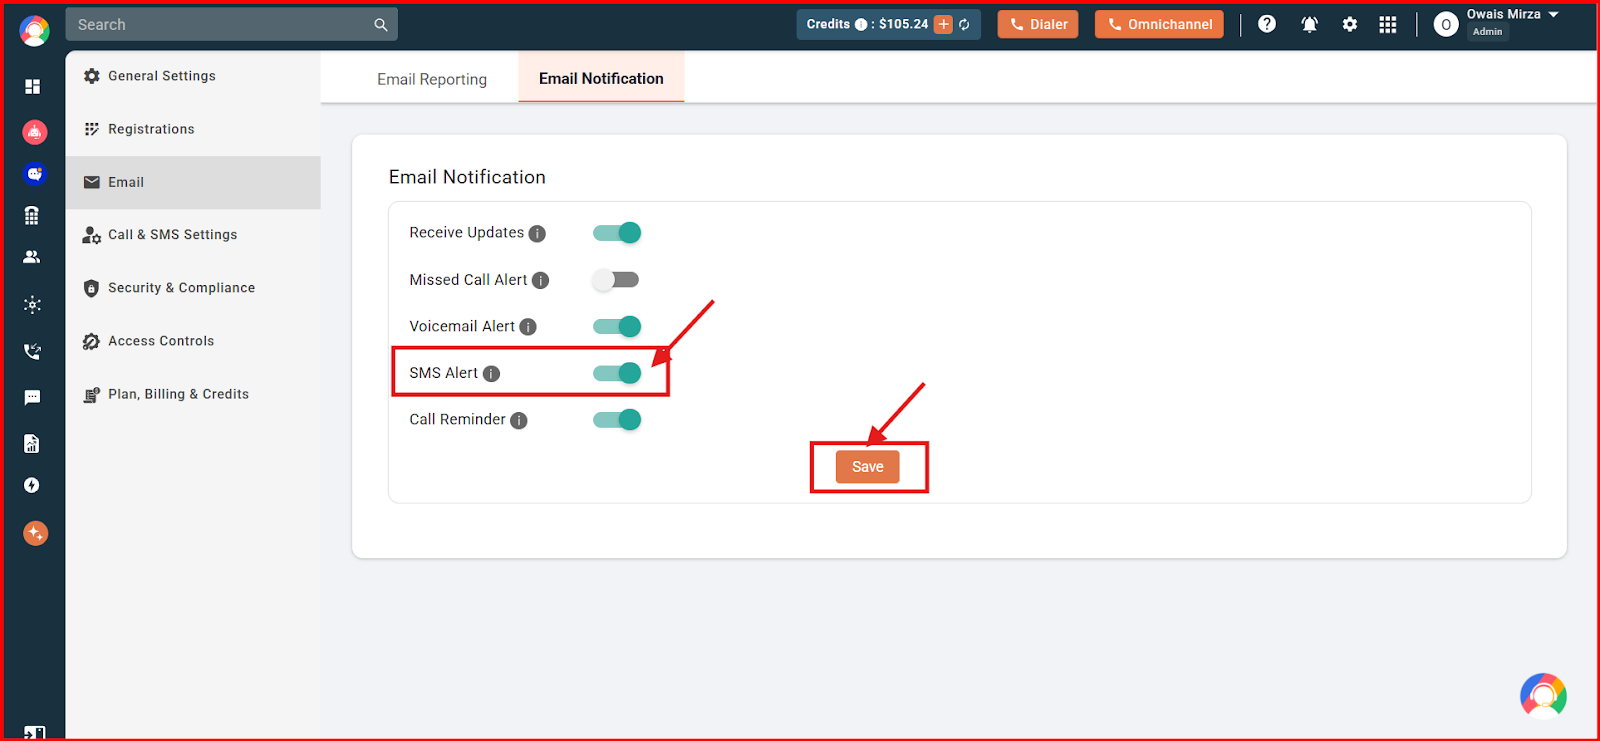Click the Email Notification heading
This screenshot has width=1600, height=741.
467,177
